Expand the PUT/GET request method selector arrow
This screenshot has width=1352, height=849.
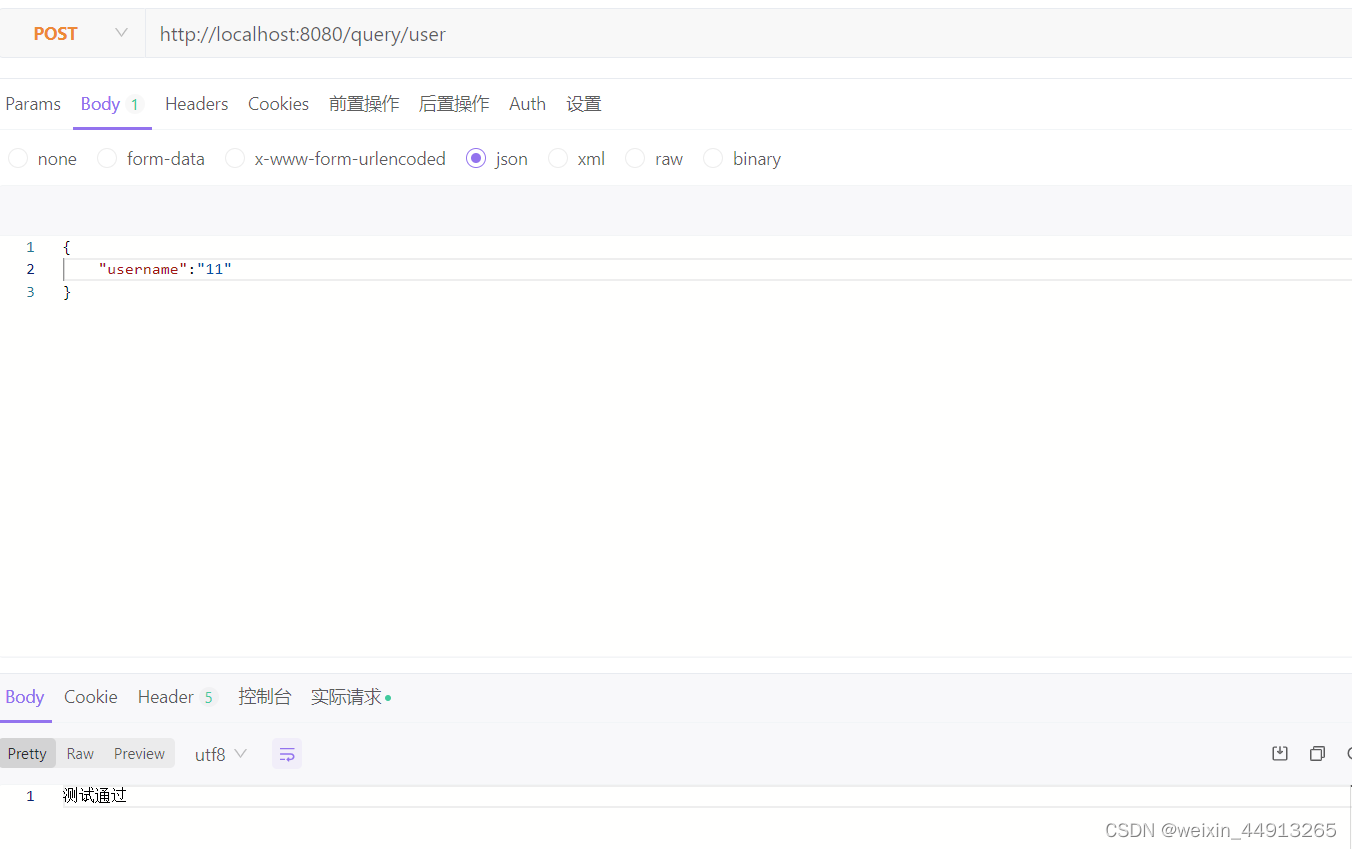120,33
